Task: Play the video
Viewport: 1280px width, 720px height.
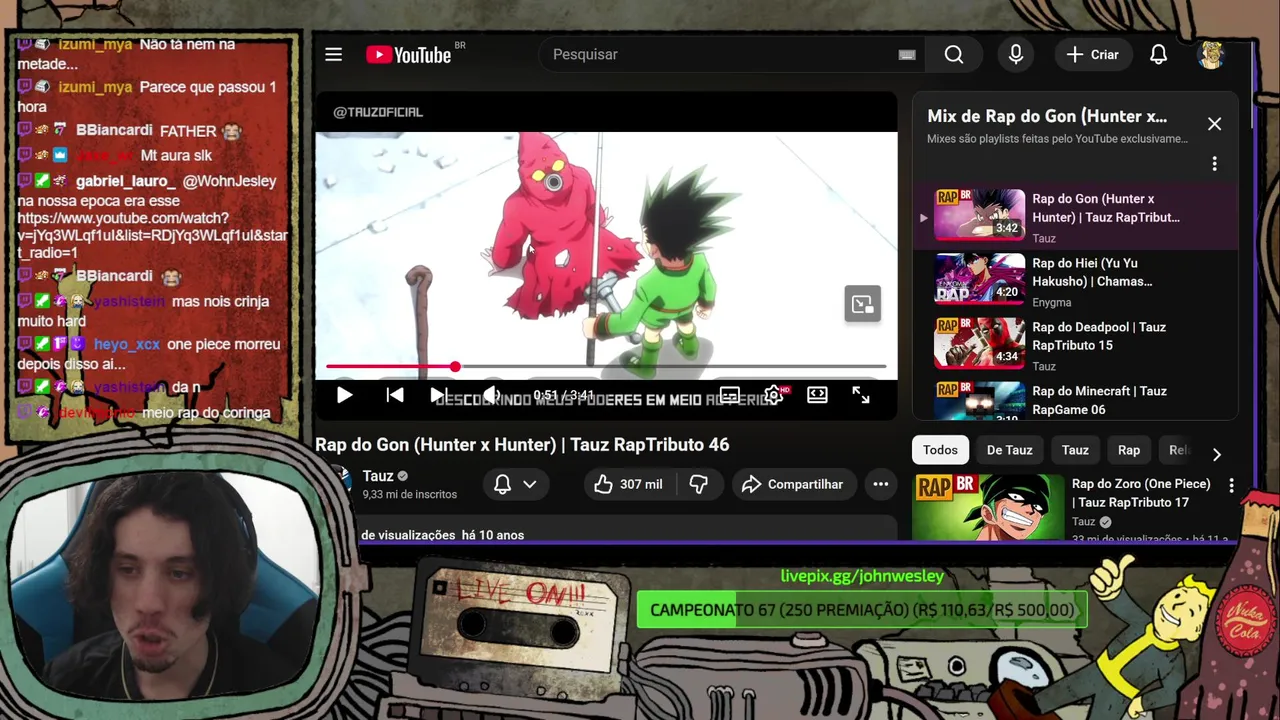Action: (x=344, y=395)
